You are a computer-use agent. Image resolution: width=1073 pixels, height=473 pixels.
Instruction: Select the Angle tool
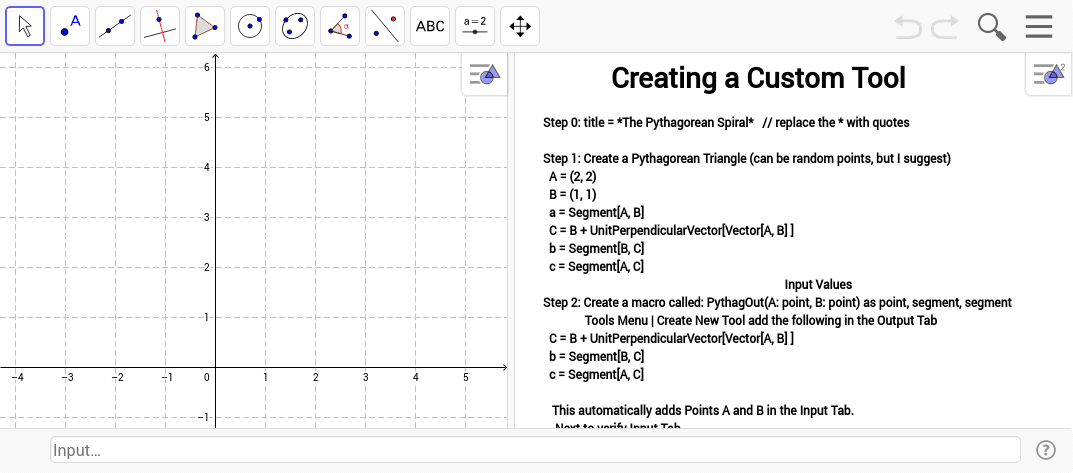[340, 27]
